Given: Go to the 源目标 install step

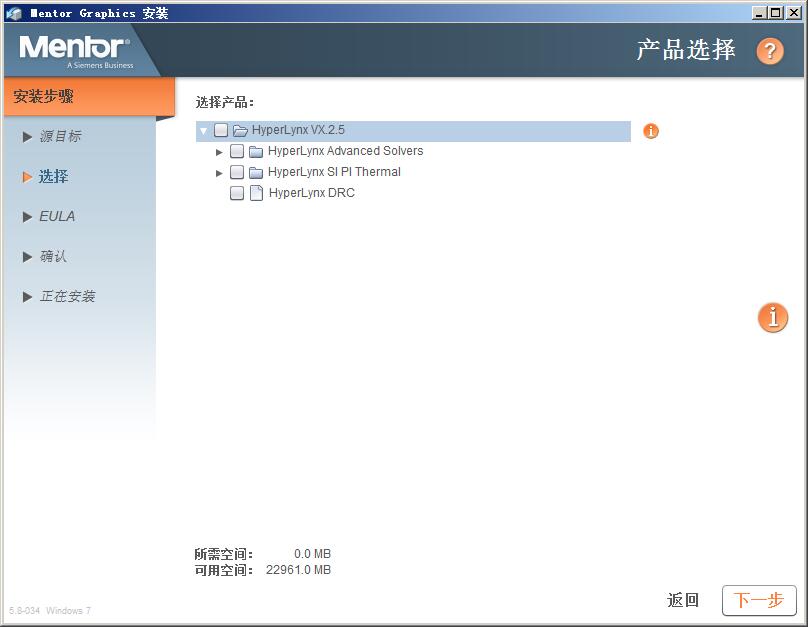Looking at the screenshot, I should coord(60,137).
